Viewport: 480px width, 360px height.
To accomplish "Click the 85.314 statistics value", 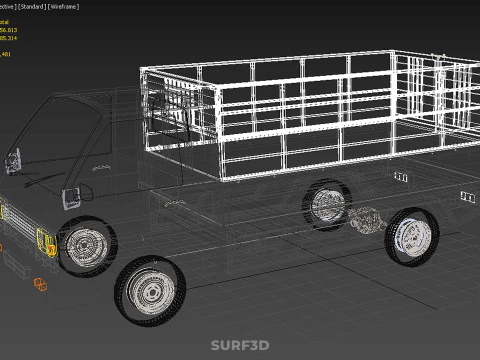I will click(x=8, y=38).
